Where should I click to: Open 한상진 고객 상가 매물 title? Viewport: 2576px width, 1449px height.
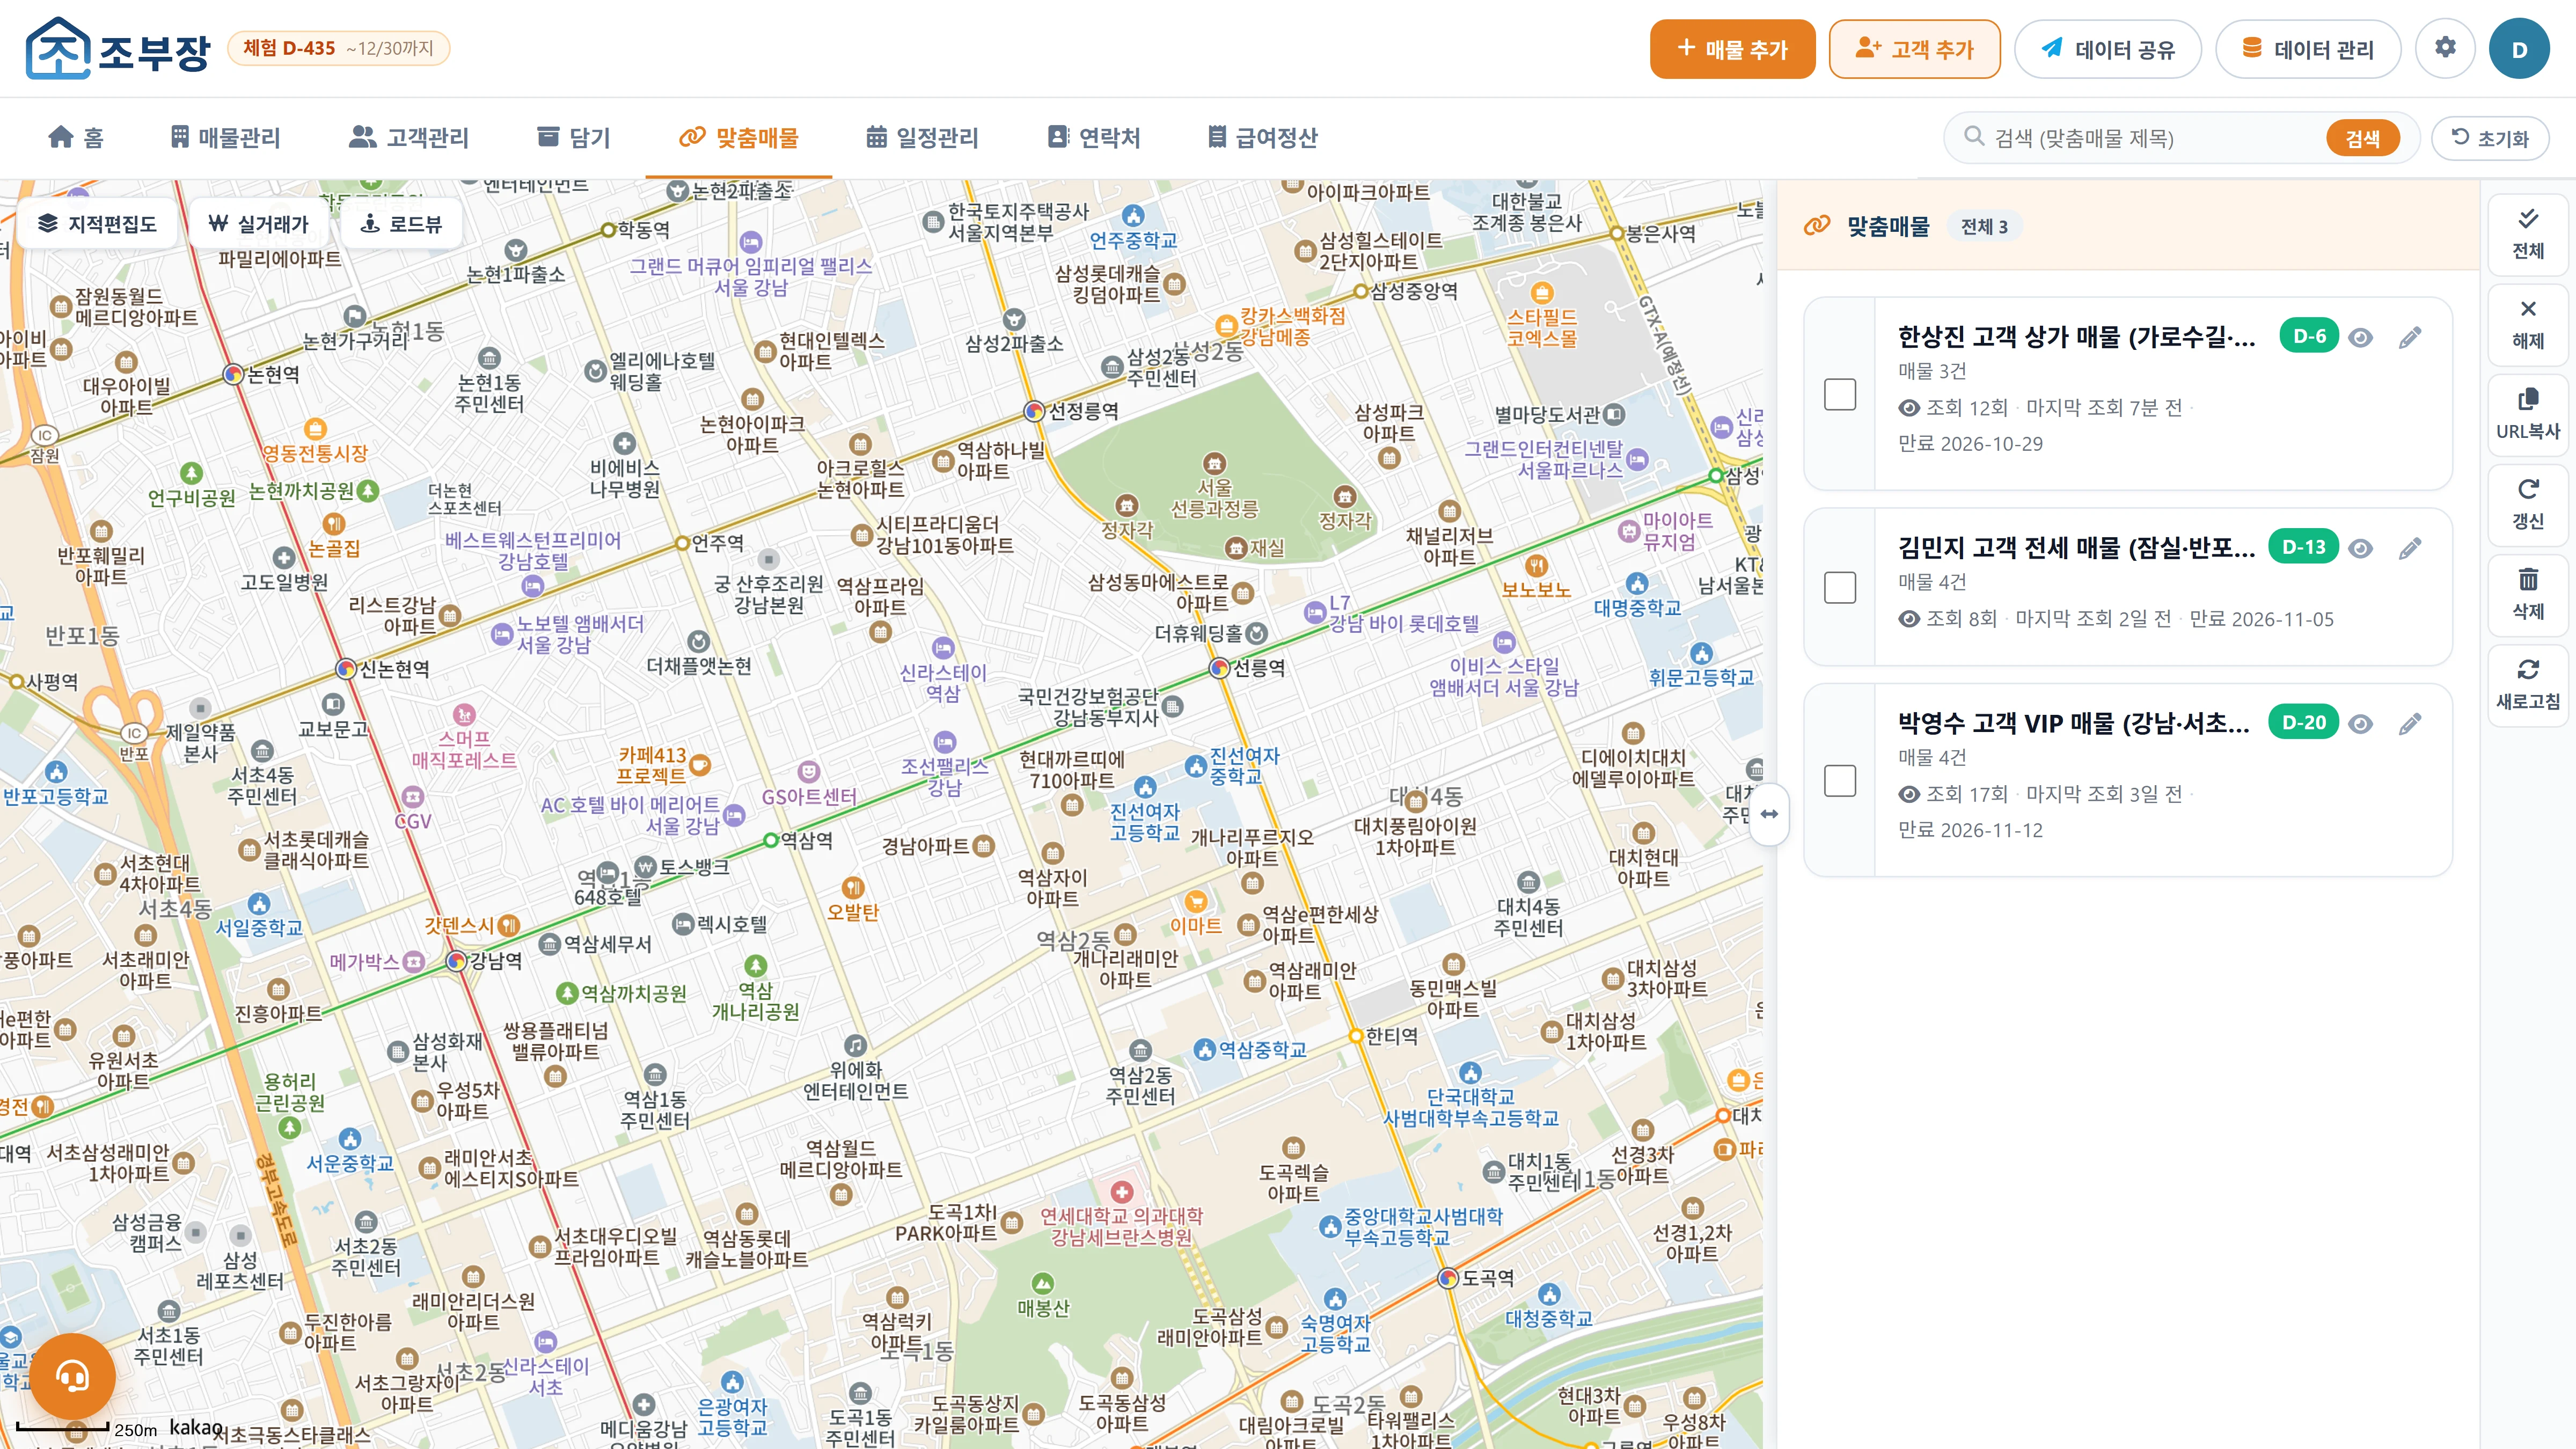tap(2076, 337)
